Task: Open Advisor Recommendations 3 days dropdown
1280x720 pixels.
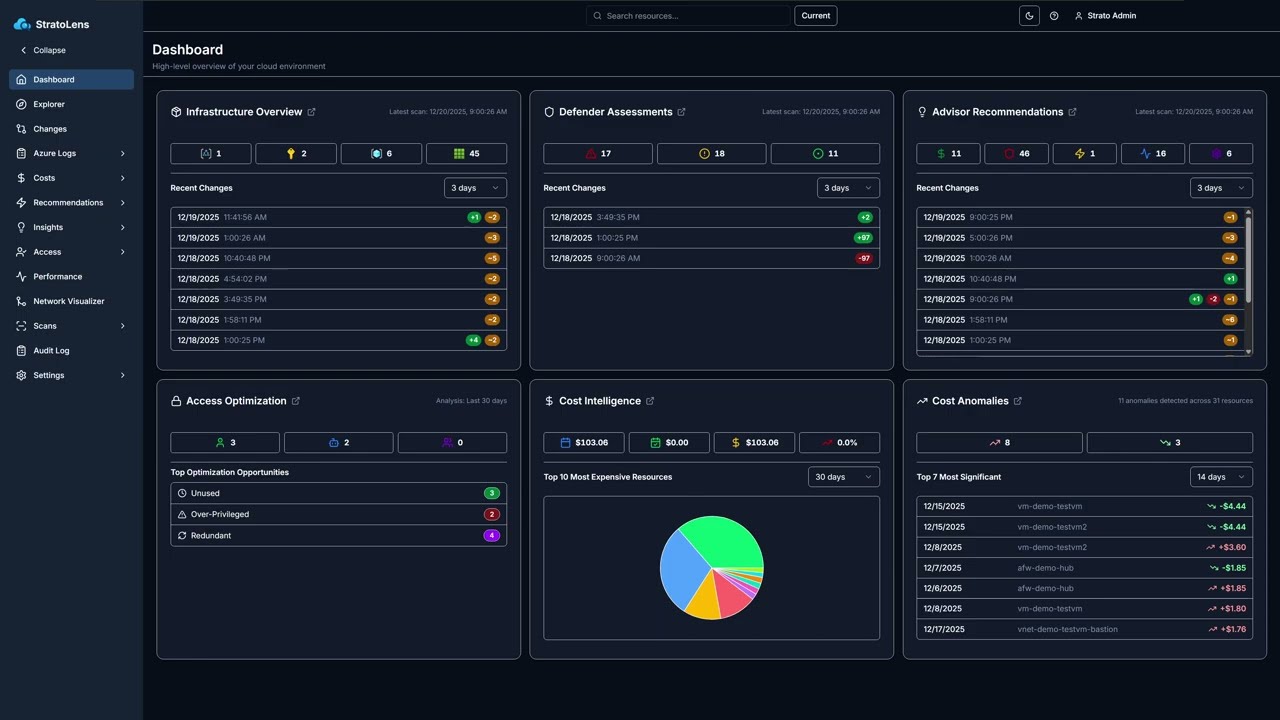Action: point(1221,188)
